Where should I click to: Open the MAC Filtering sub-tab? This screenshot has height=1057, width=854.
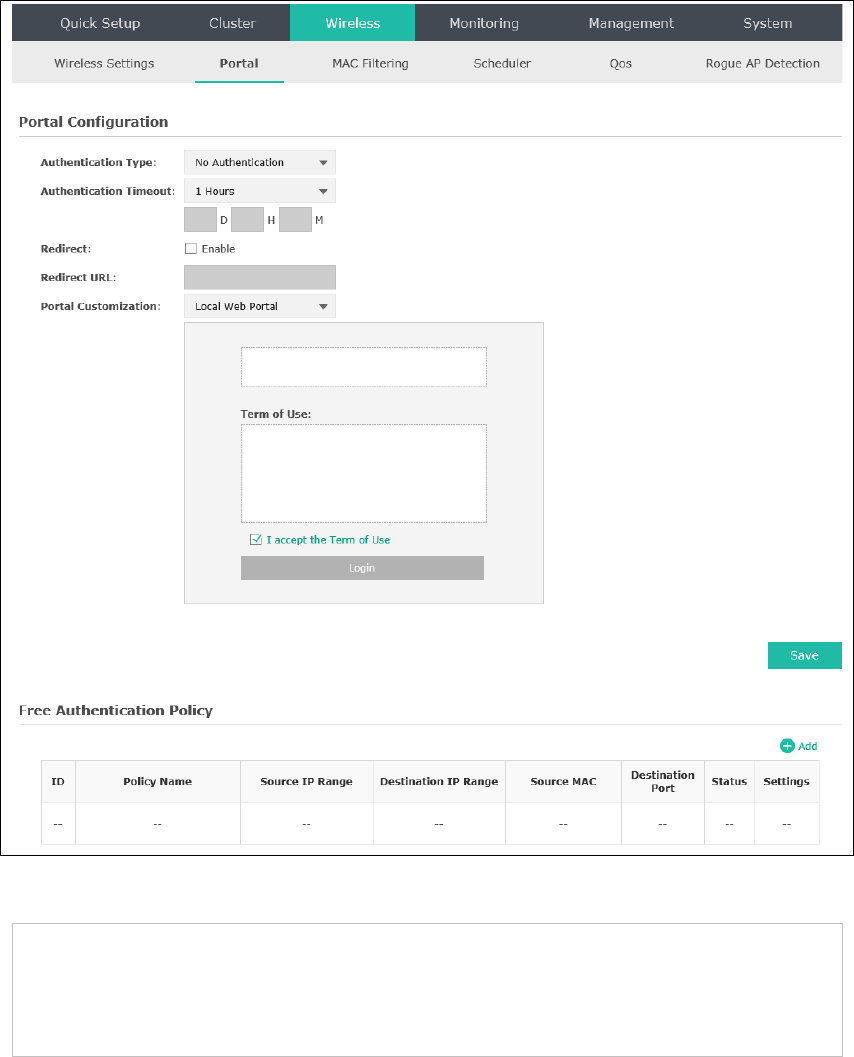pyautogui.click(x=370, y=63)
